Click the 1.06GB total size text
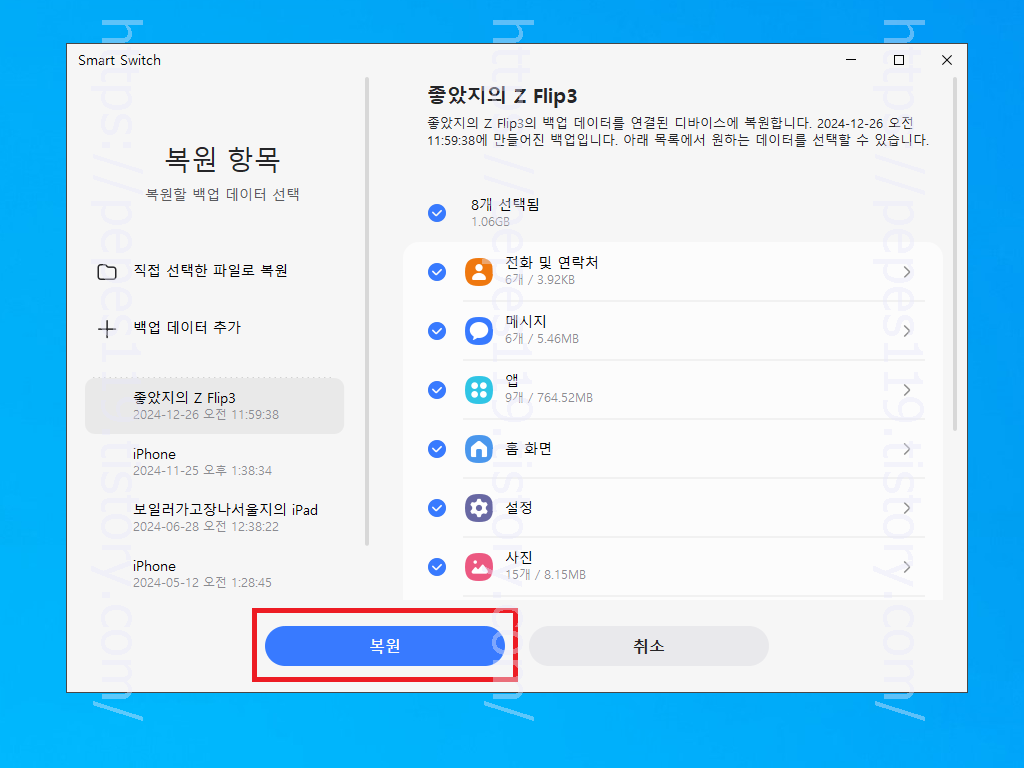This screenshot has height=768, width=1024. tap(490, 222)
